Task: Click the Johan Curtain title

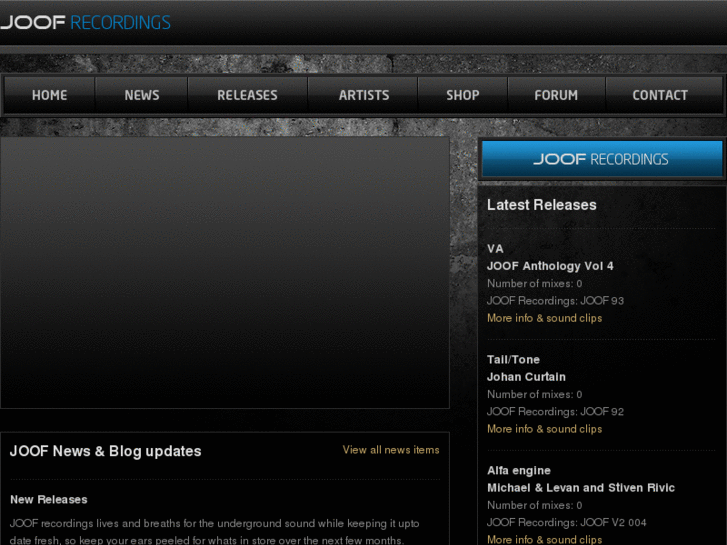Action: (526, 377)
